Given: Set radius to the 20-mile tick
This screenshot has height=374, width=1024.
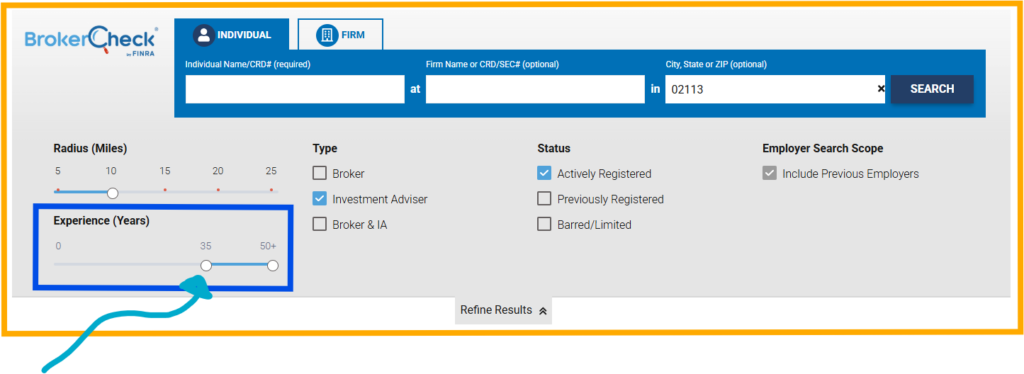Looking at the screenshot, I should 218,190.
